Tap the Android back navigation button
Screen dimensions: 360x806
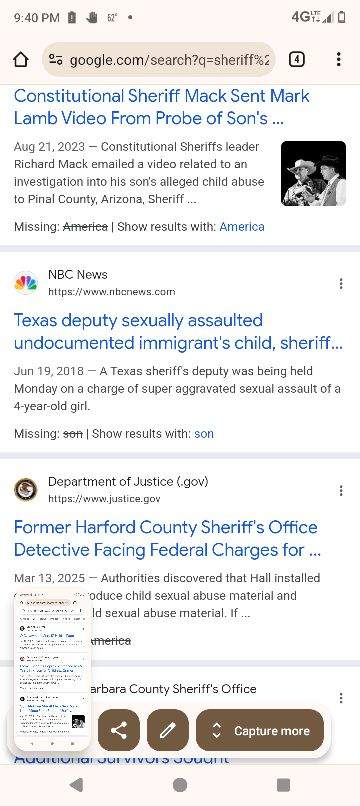pyautogui.click(x=76, y=785)
